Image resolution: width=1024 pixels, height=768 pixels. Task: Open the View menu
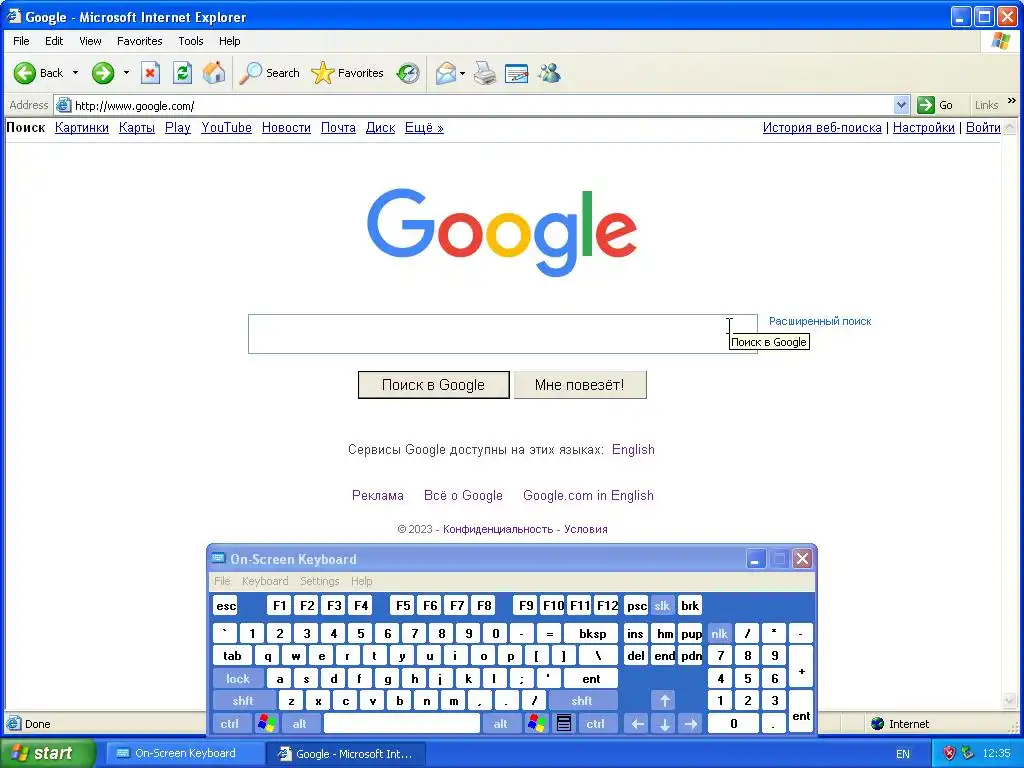[90, 41]
